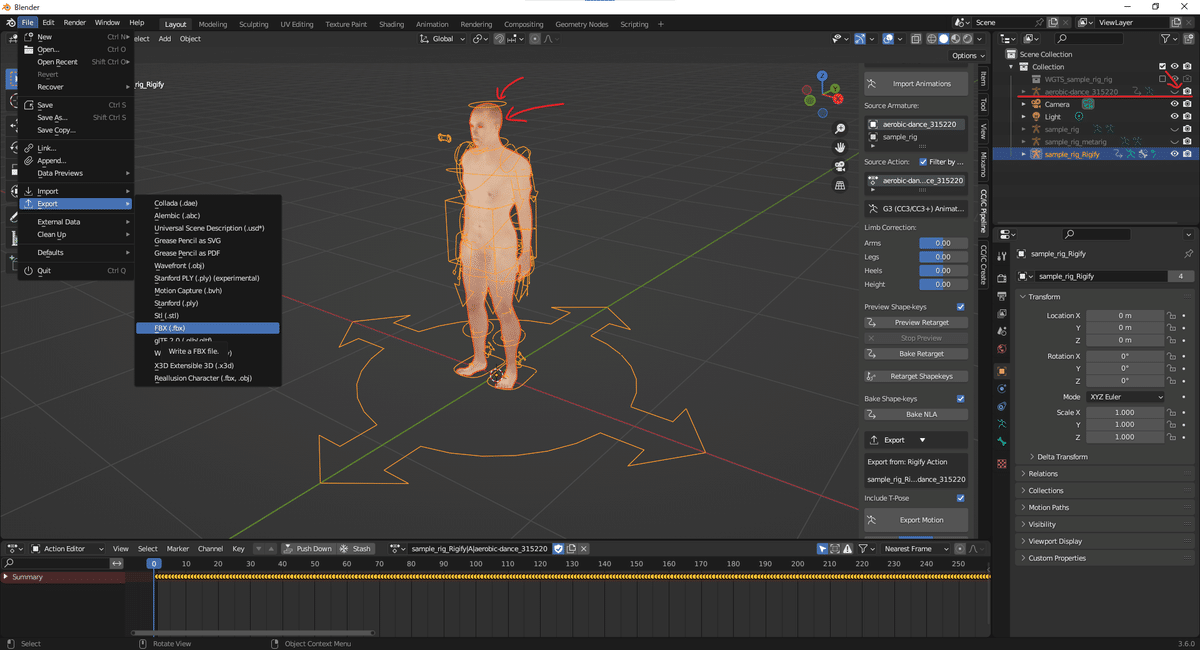Pin the properties panel with the pin icon
The width and height of the screenshot is (1200, 650).
1187,254
